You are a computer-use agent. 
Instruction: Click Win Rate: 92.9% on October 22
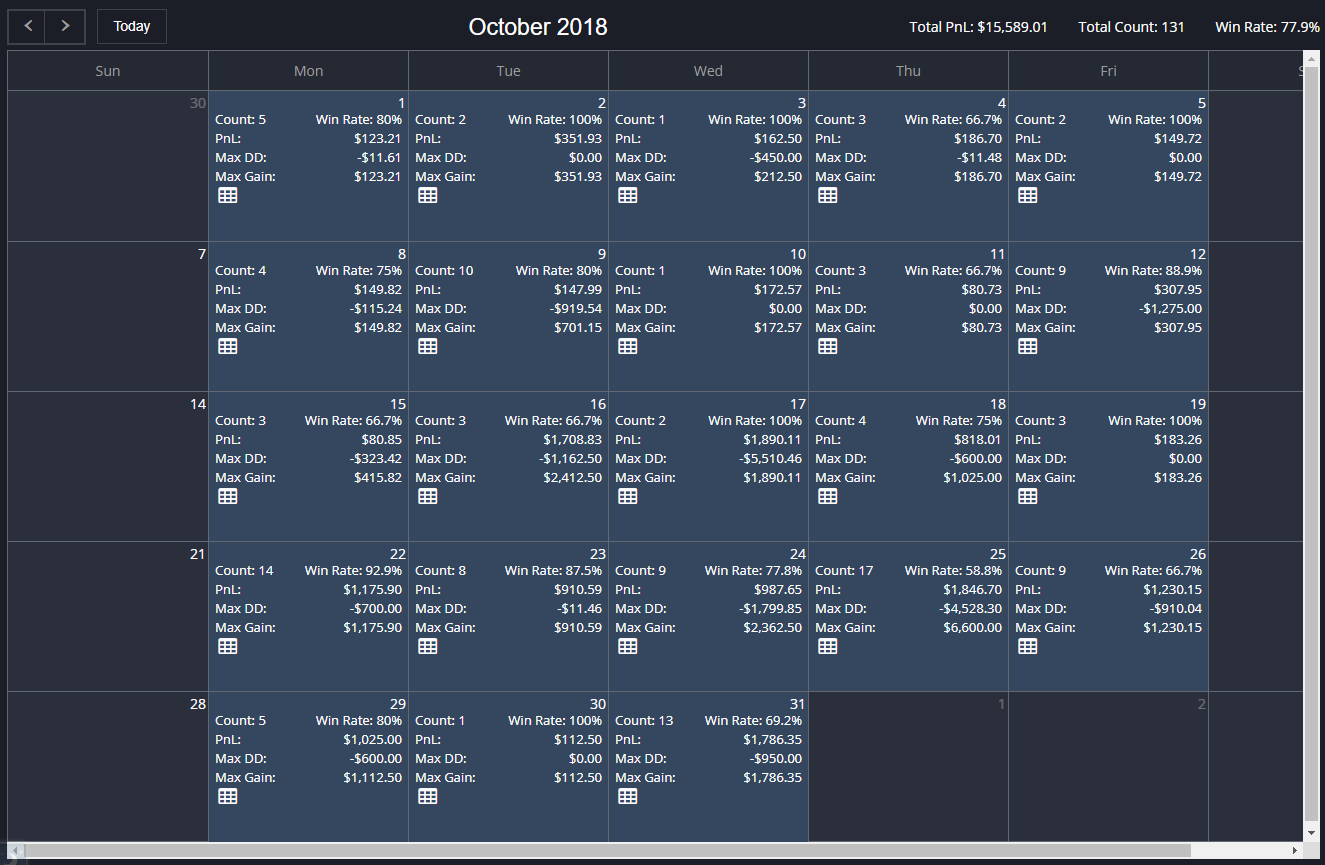coord(353,571)
